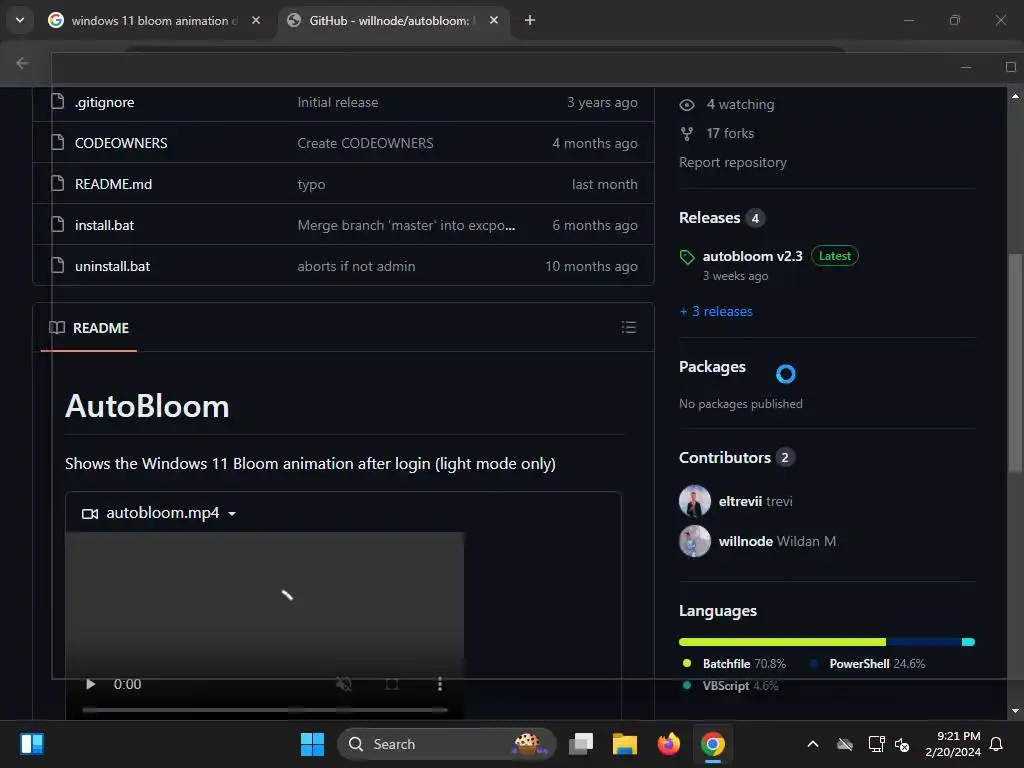Click the eye icon beside '4 watching'
The width and height of the screenshot is (1024, 768).
click(x=686, y=104)
